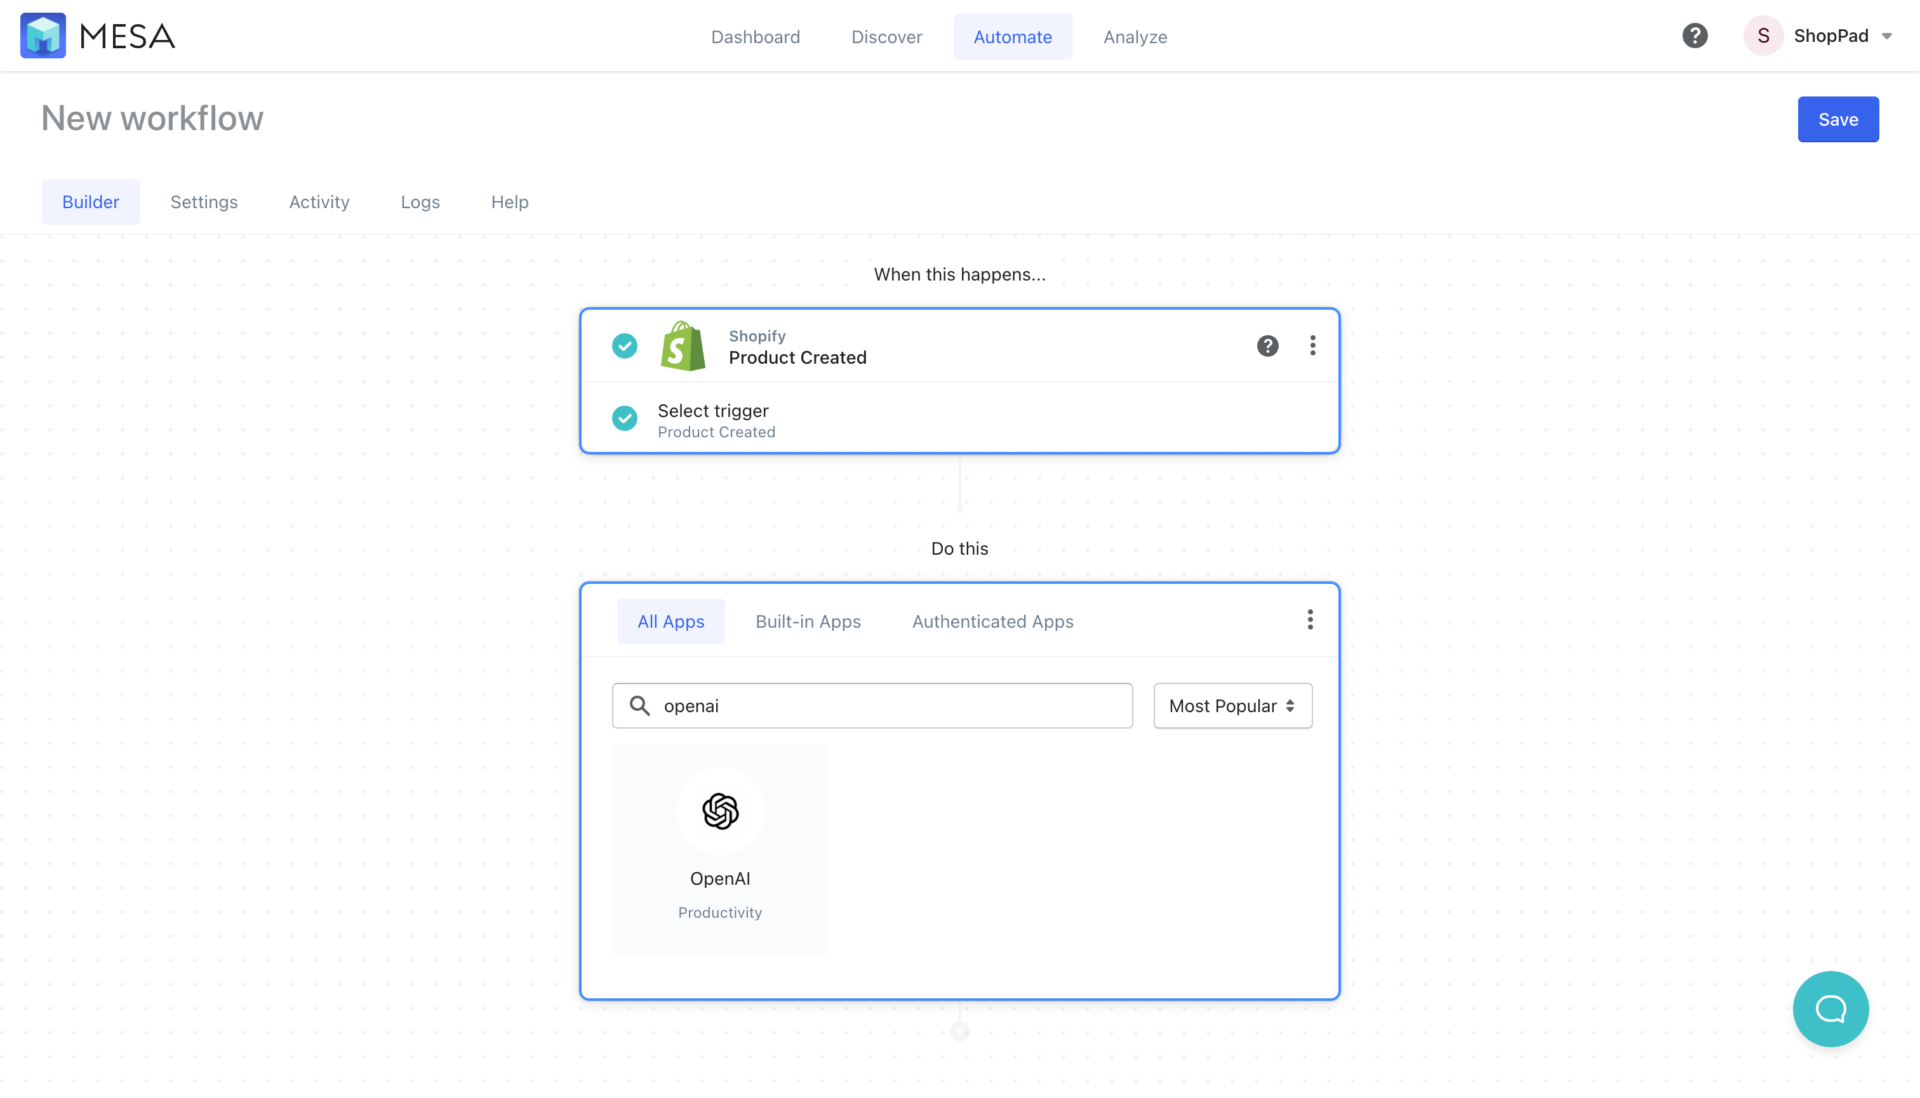Screen dimensions: 1920x1098
Task: Open the Logs tab
Action: [x=420, y=201]
